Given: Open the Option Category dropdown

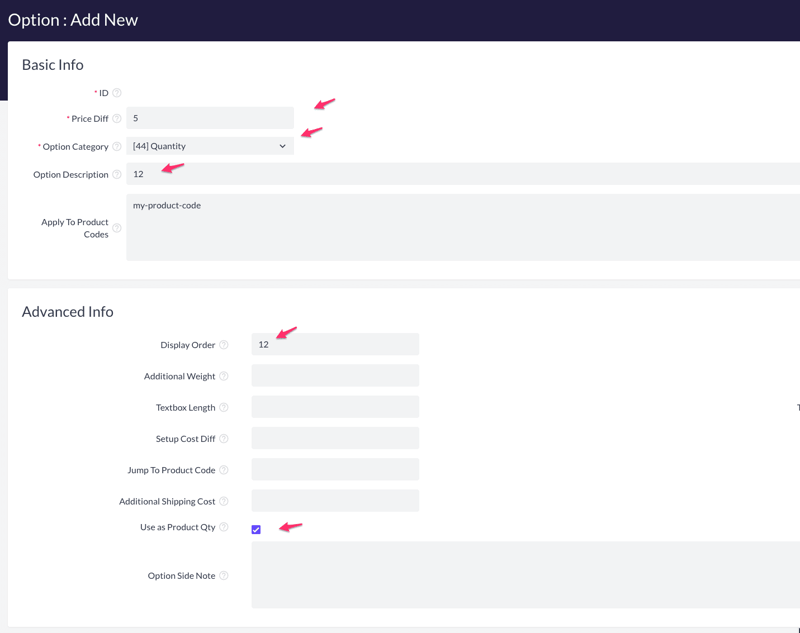Looking at the screenshot, I should point(210,146).
